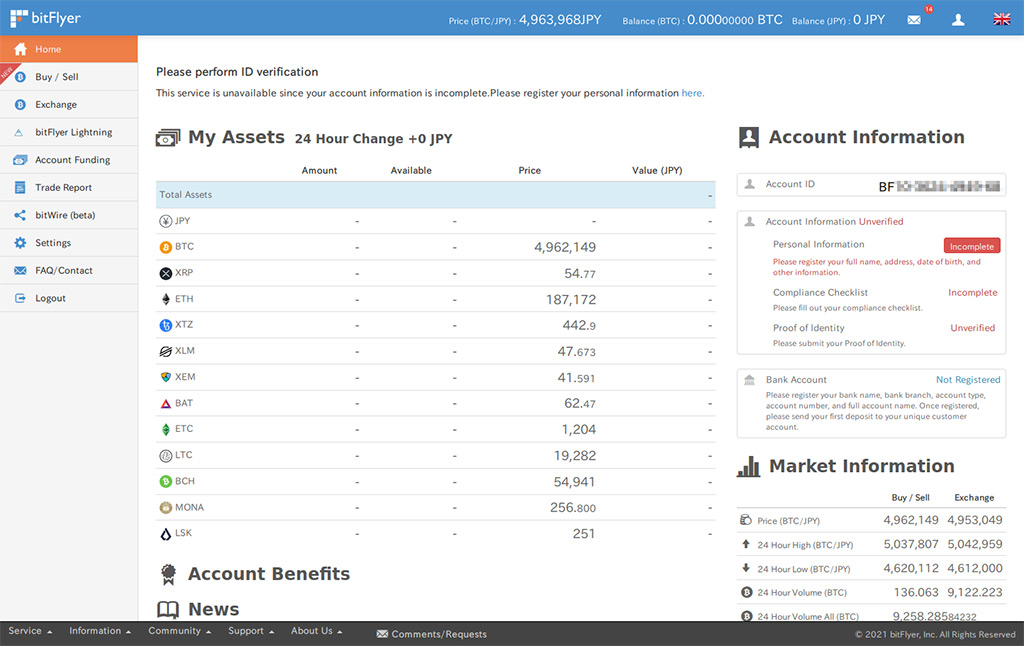This screenshot has width=1024, height=646.
Task: Expand the Service footer menu
Action: click(x=30, y=631)
